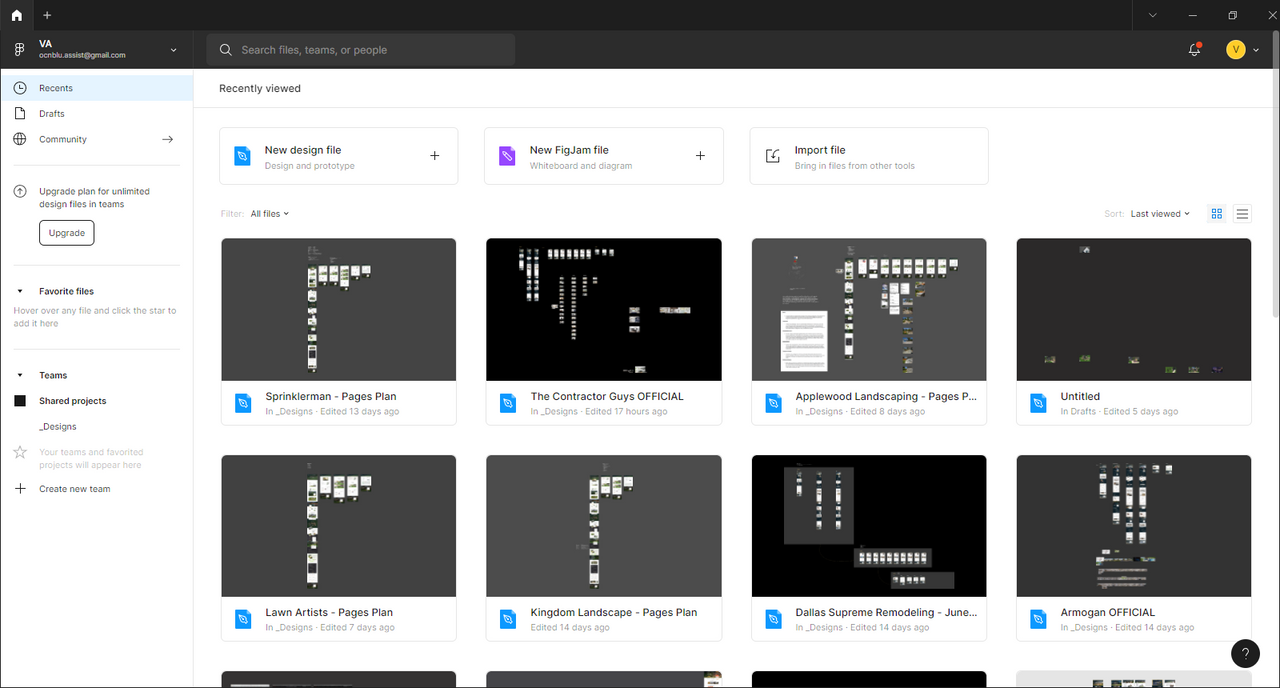Click the Armogan OFFICIAL file type icon
This screenshot has height=688, width=1280.
point(1038,619)
